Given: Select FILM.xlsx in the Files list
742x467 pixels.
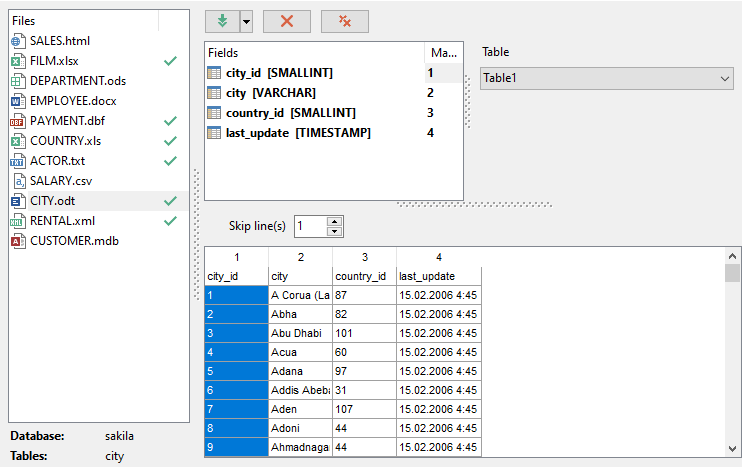Looking at the screenshot, I should tap(55, 61).
